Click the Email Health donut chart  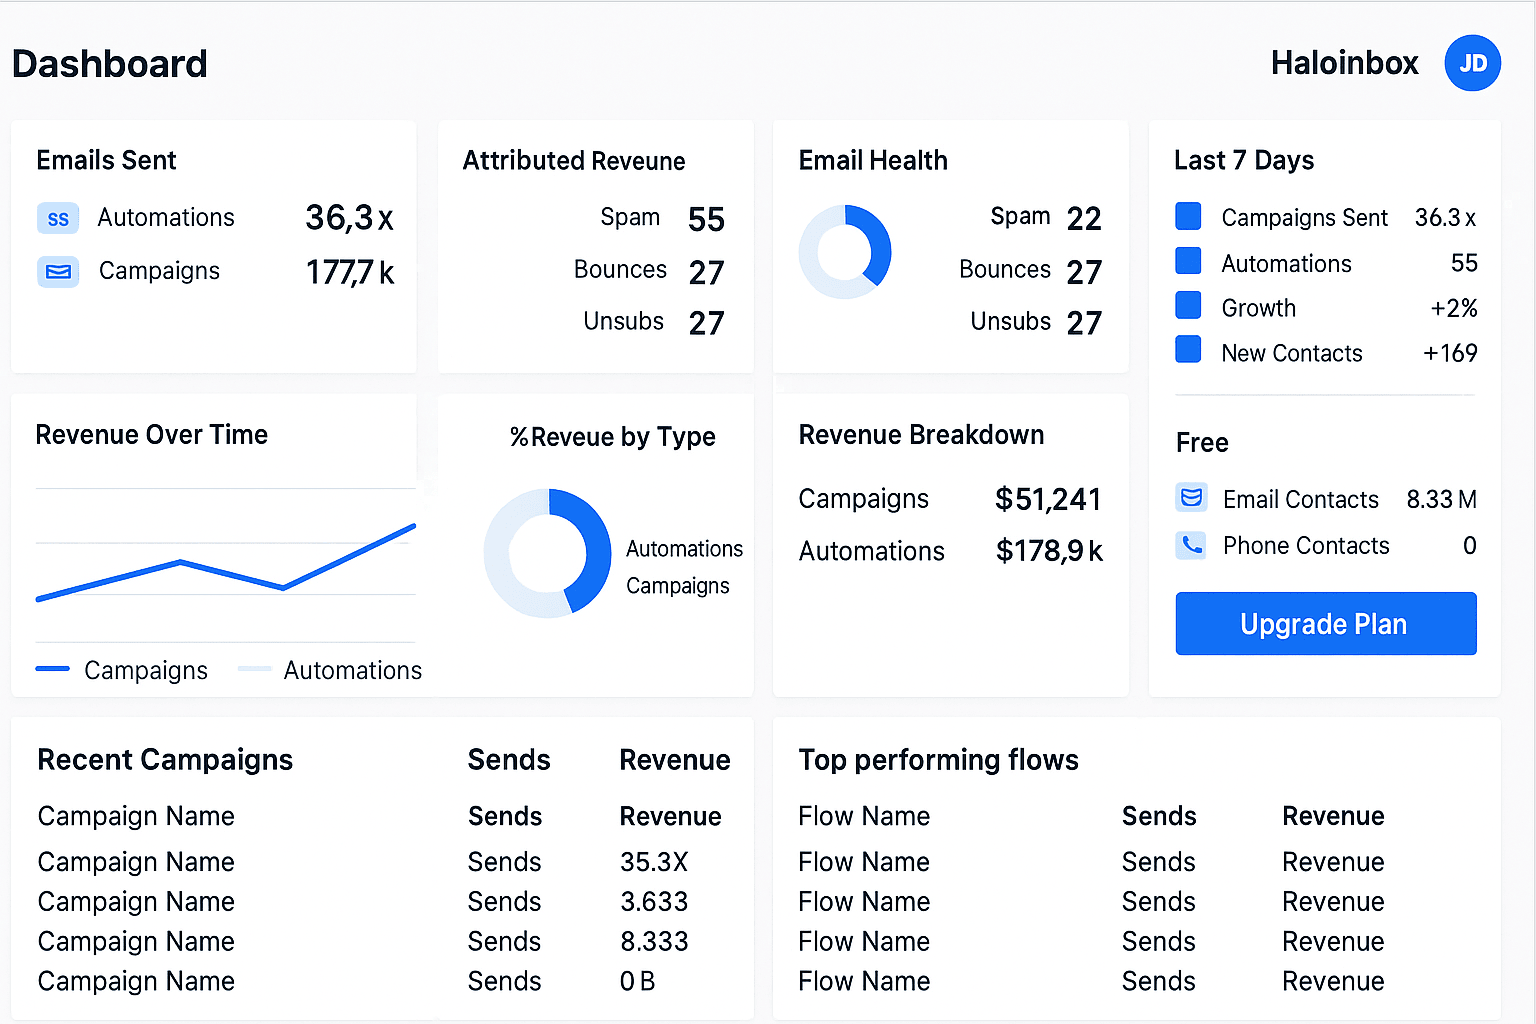pyautogui.click(x=845, y=251)
